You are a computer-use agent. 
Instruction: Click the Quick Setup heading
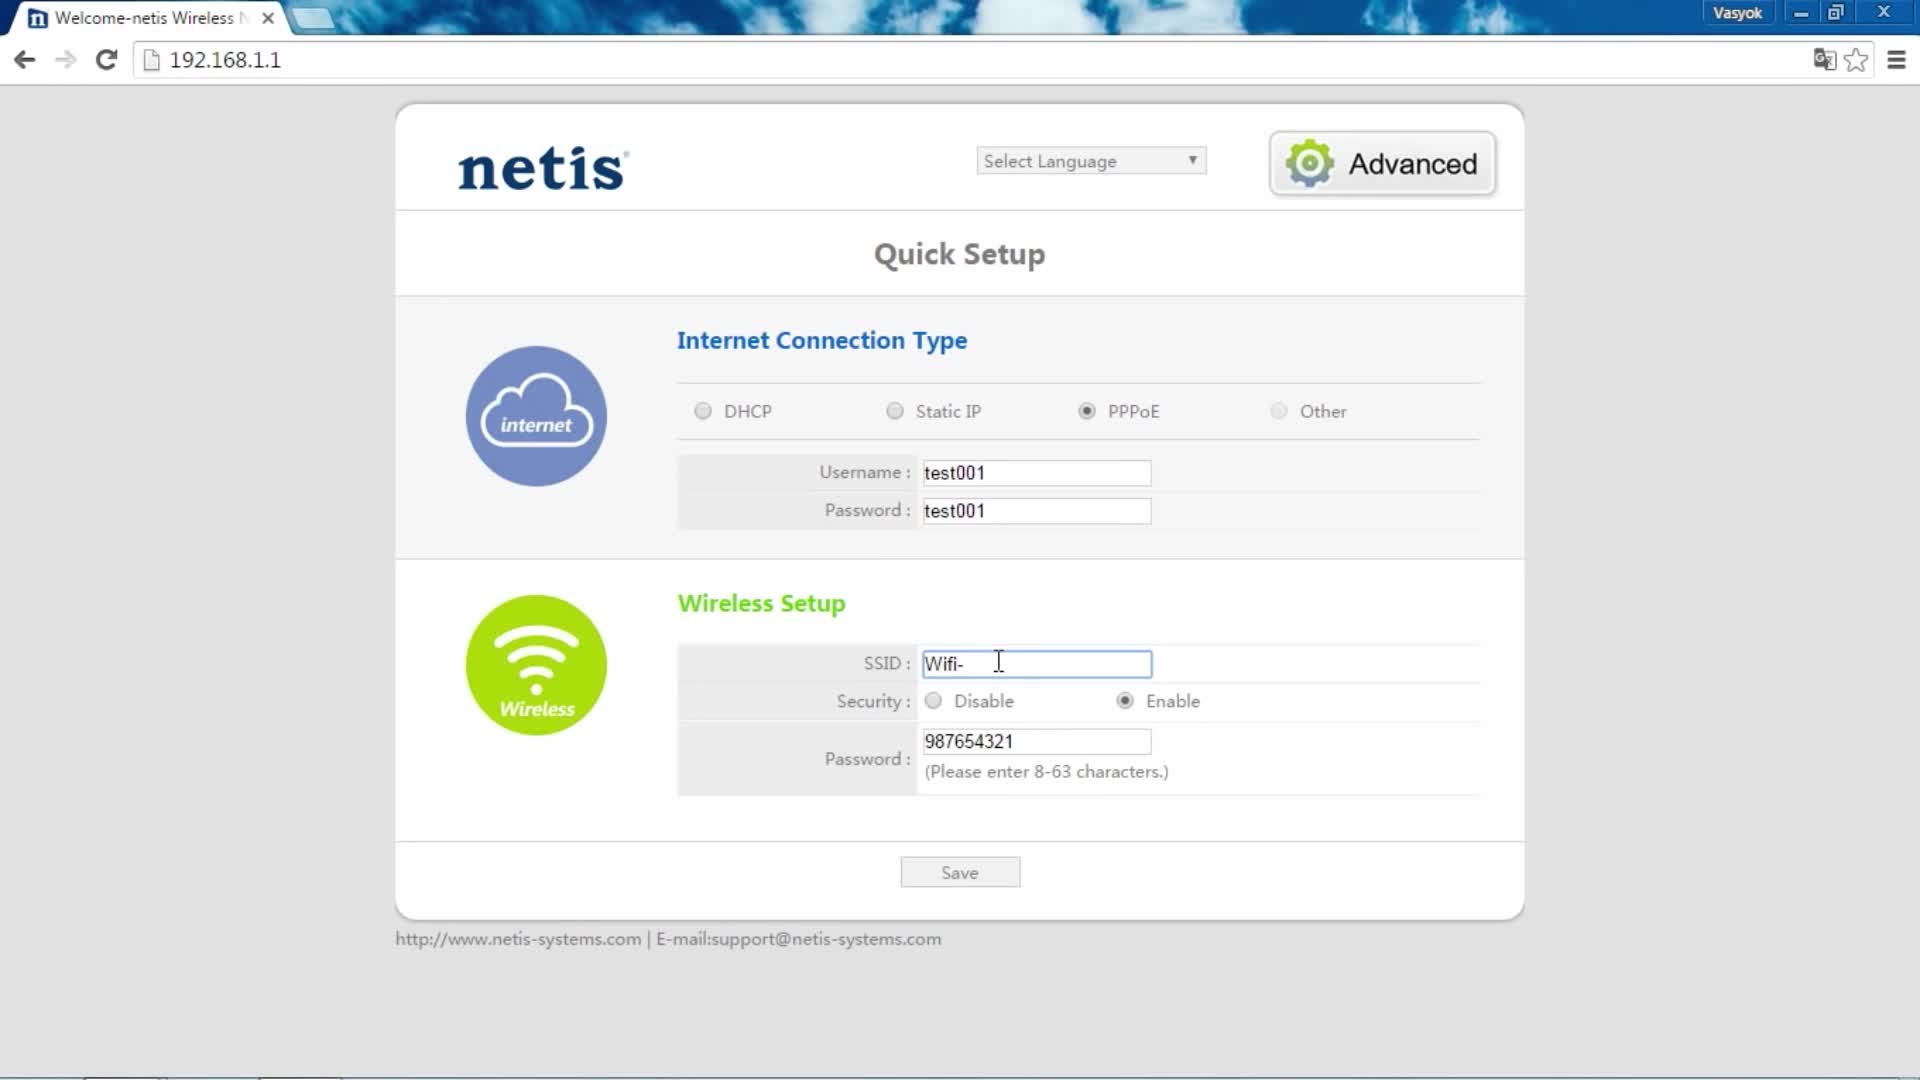[959, 254]
